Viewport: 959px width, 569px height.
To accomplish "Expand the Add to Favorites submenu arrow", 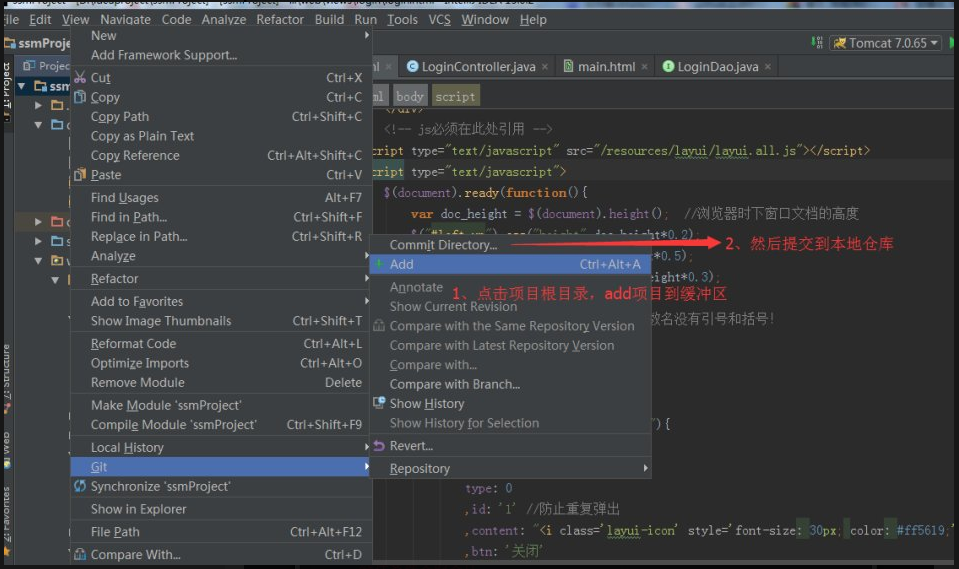I will 366,301.
